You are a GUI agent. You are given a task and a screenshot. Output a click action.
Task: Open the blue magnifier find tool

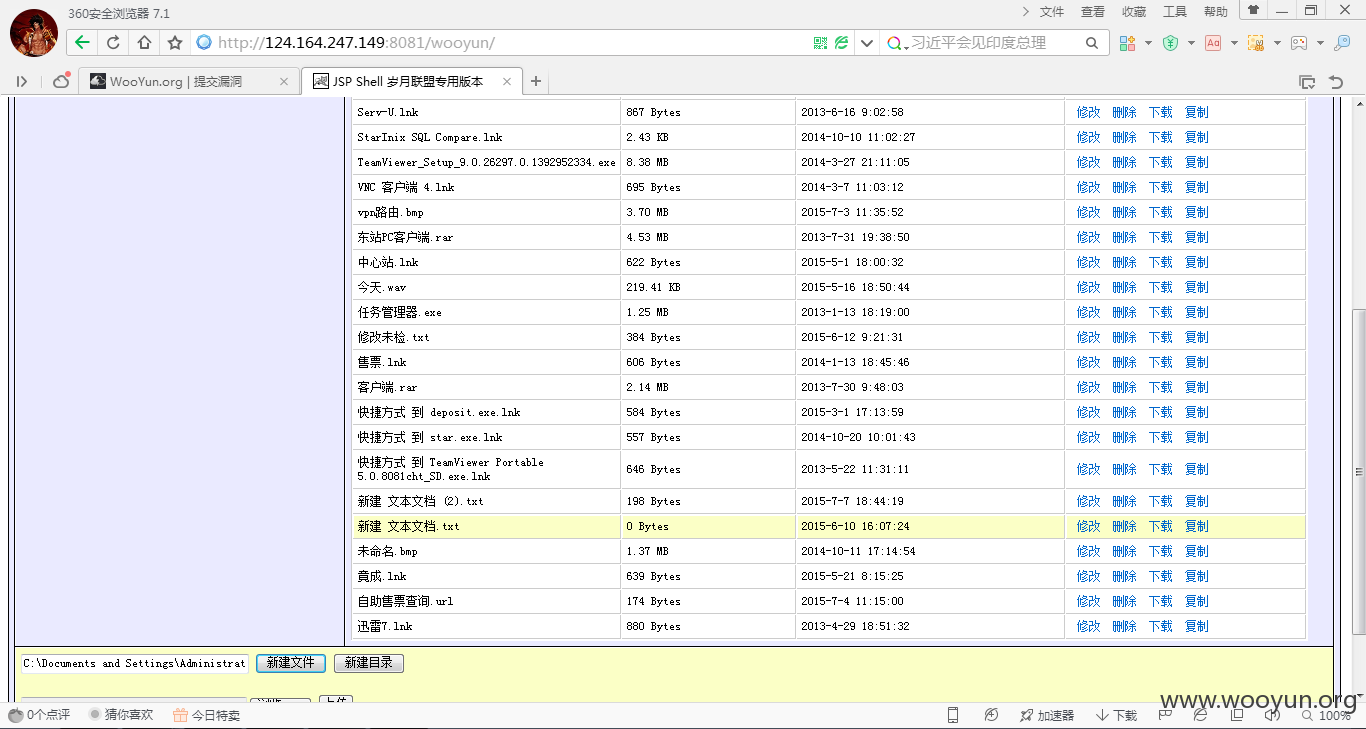point(1342,43)
